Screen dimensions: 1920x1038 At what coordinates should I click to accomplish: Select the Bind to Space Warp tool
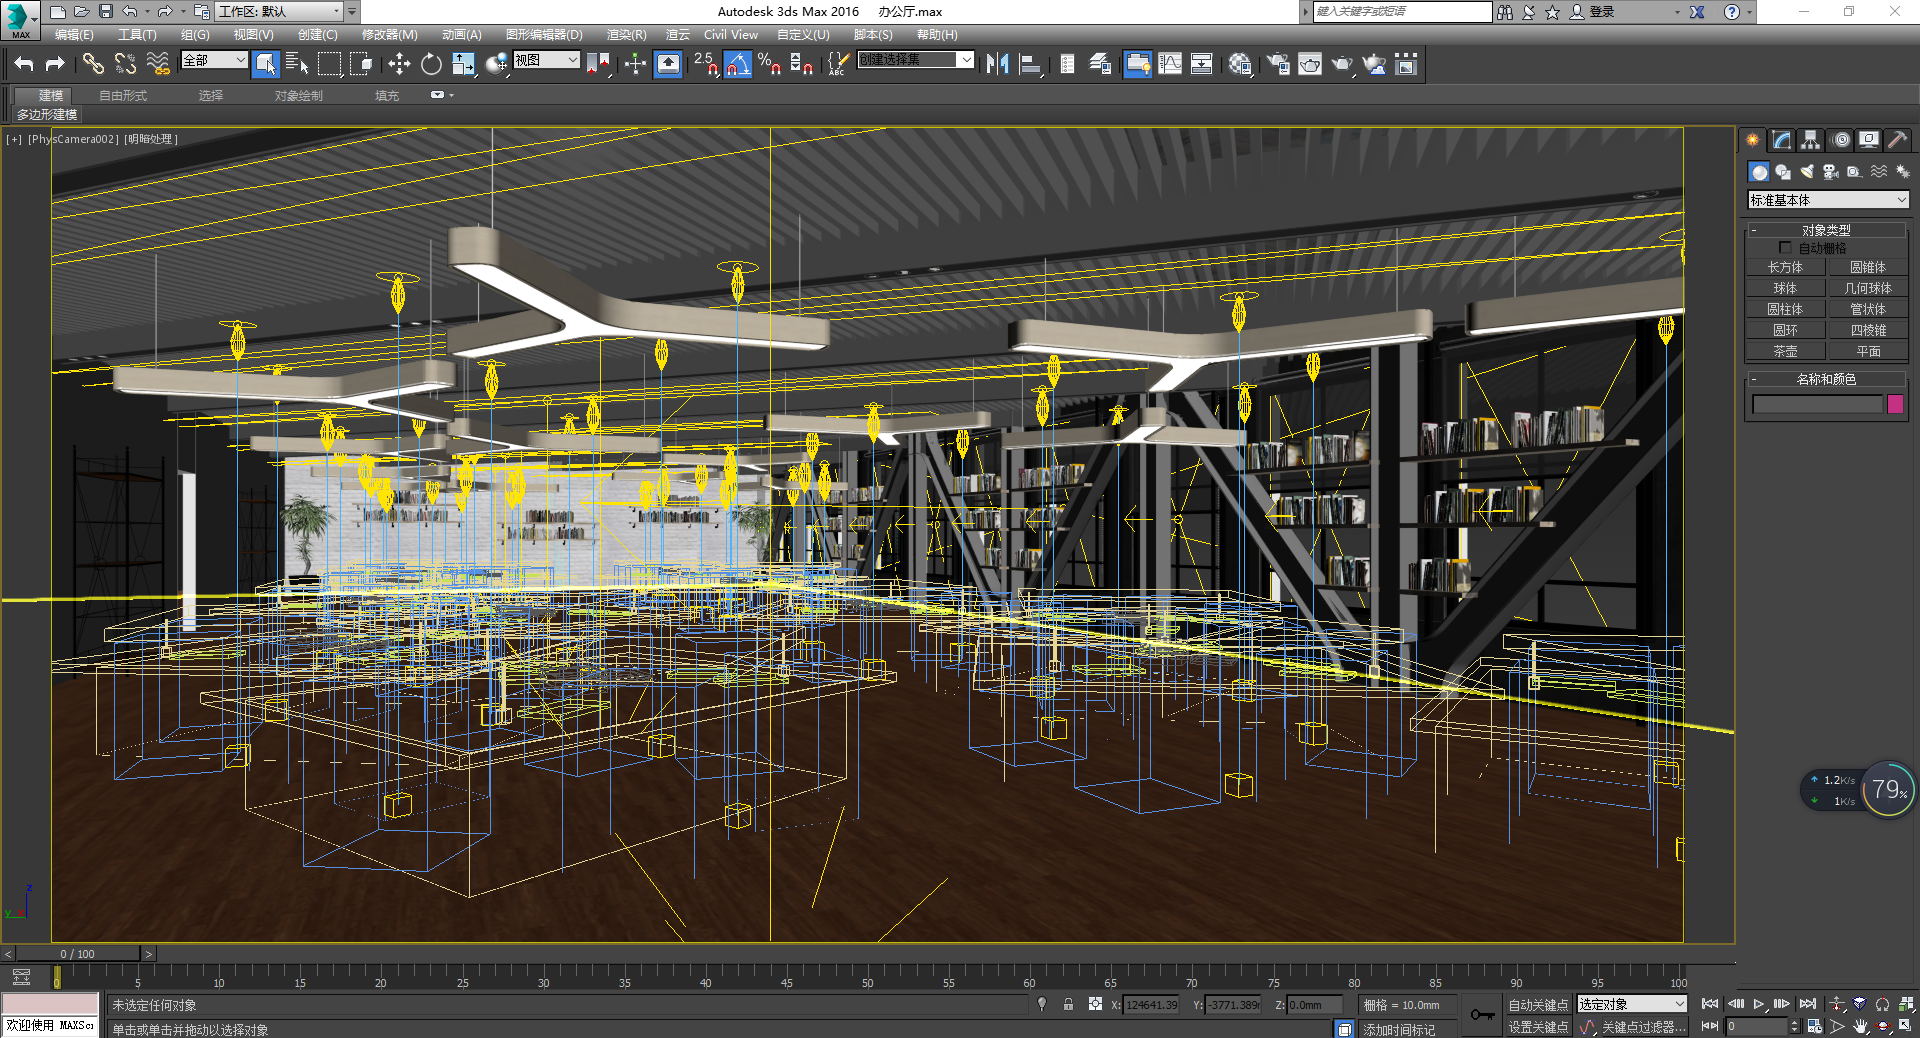pyautogui.click(x=157, y=64)
